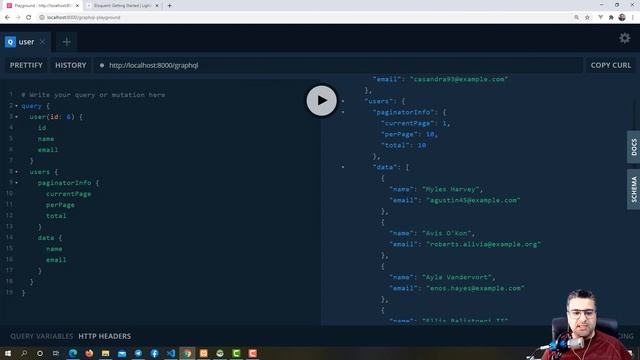640x360 pixels.
Task: Open Visual Studio Code from taskbar
Action: tap(171, 353)
